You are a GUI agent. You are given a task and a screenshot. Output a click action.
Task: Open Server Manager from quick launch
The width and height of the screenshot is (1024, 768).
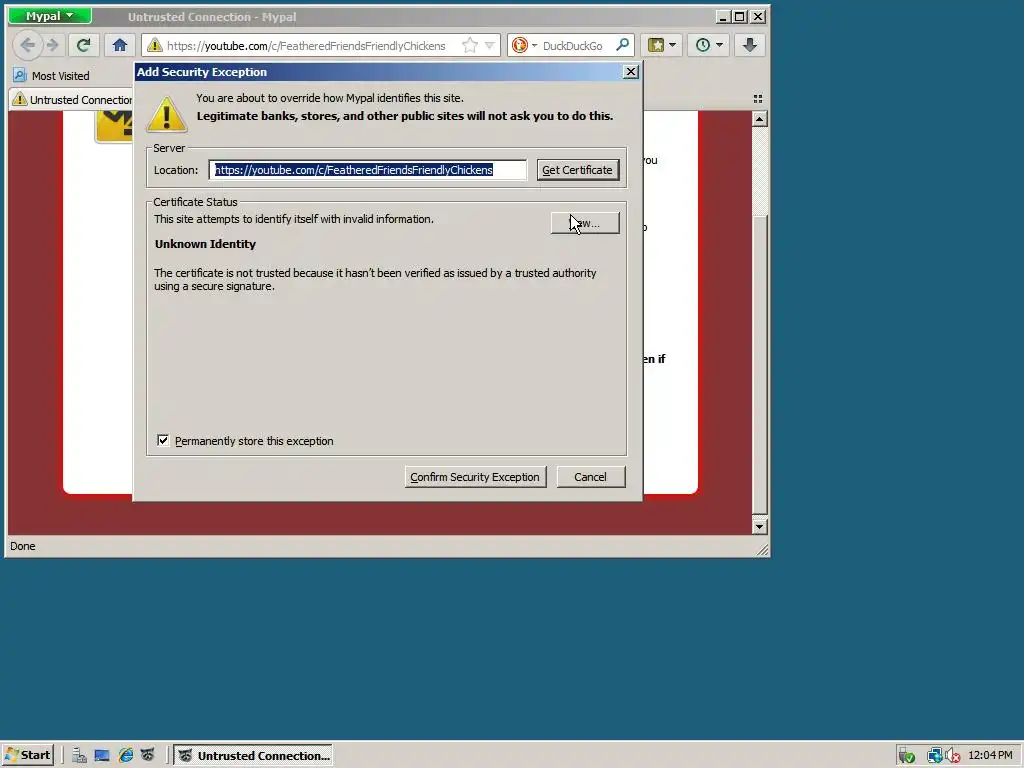point(79,756)
